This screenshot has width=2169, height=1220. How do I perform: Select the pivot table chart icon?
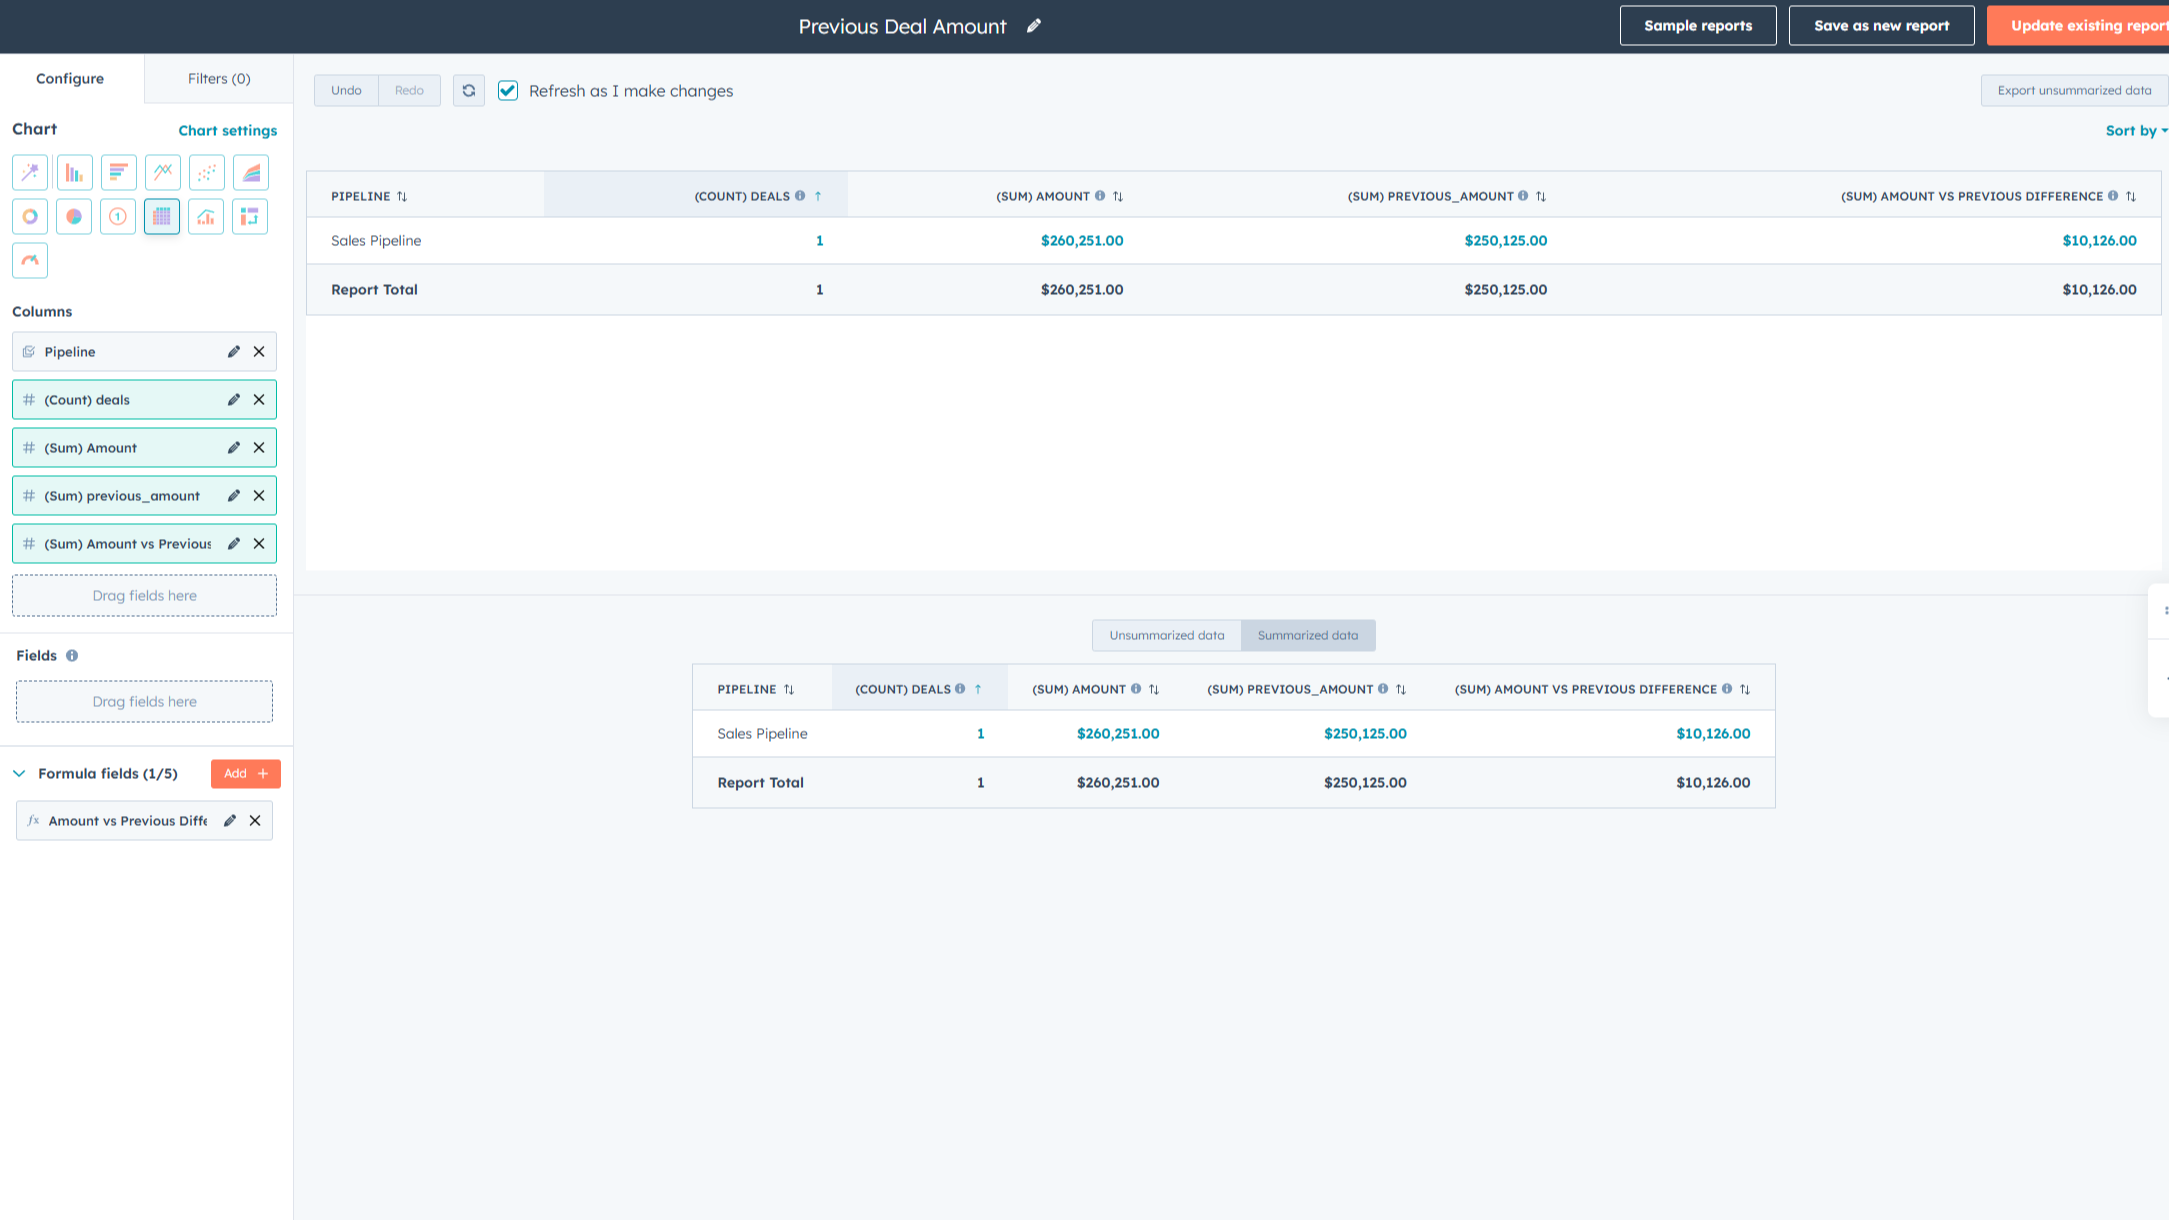(250, 216)
